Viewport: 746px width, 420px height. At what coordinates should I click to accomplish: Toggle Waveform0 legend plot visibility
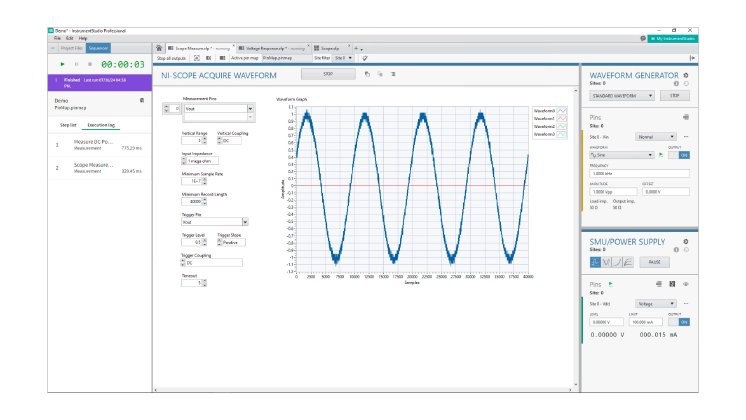(562, 111)
